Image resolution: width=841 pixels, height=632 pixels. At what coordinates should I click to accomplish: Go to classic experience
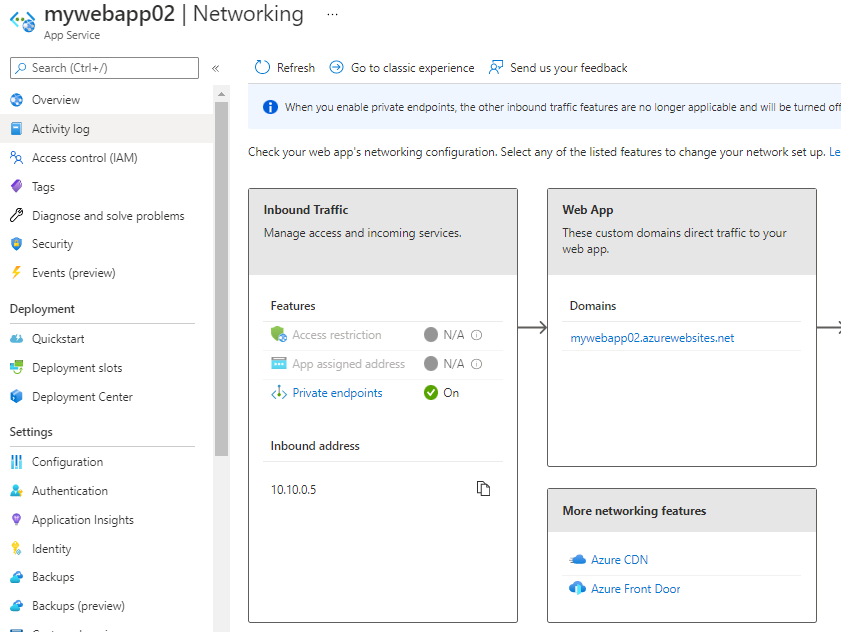click(412, 68)
